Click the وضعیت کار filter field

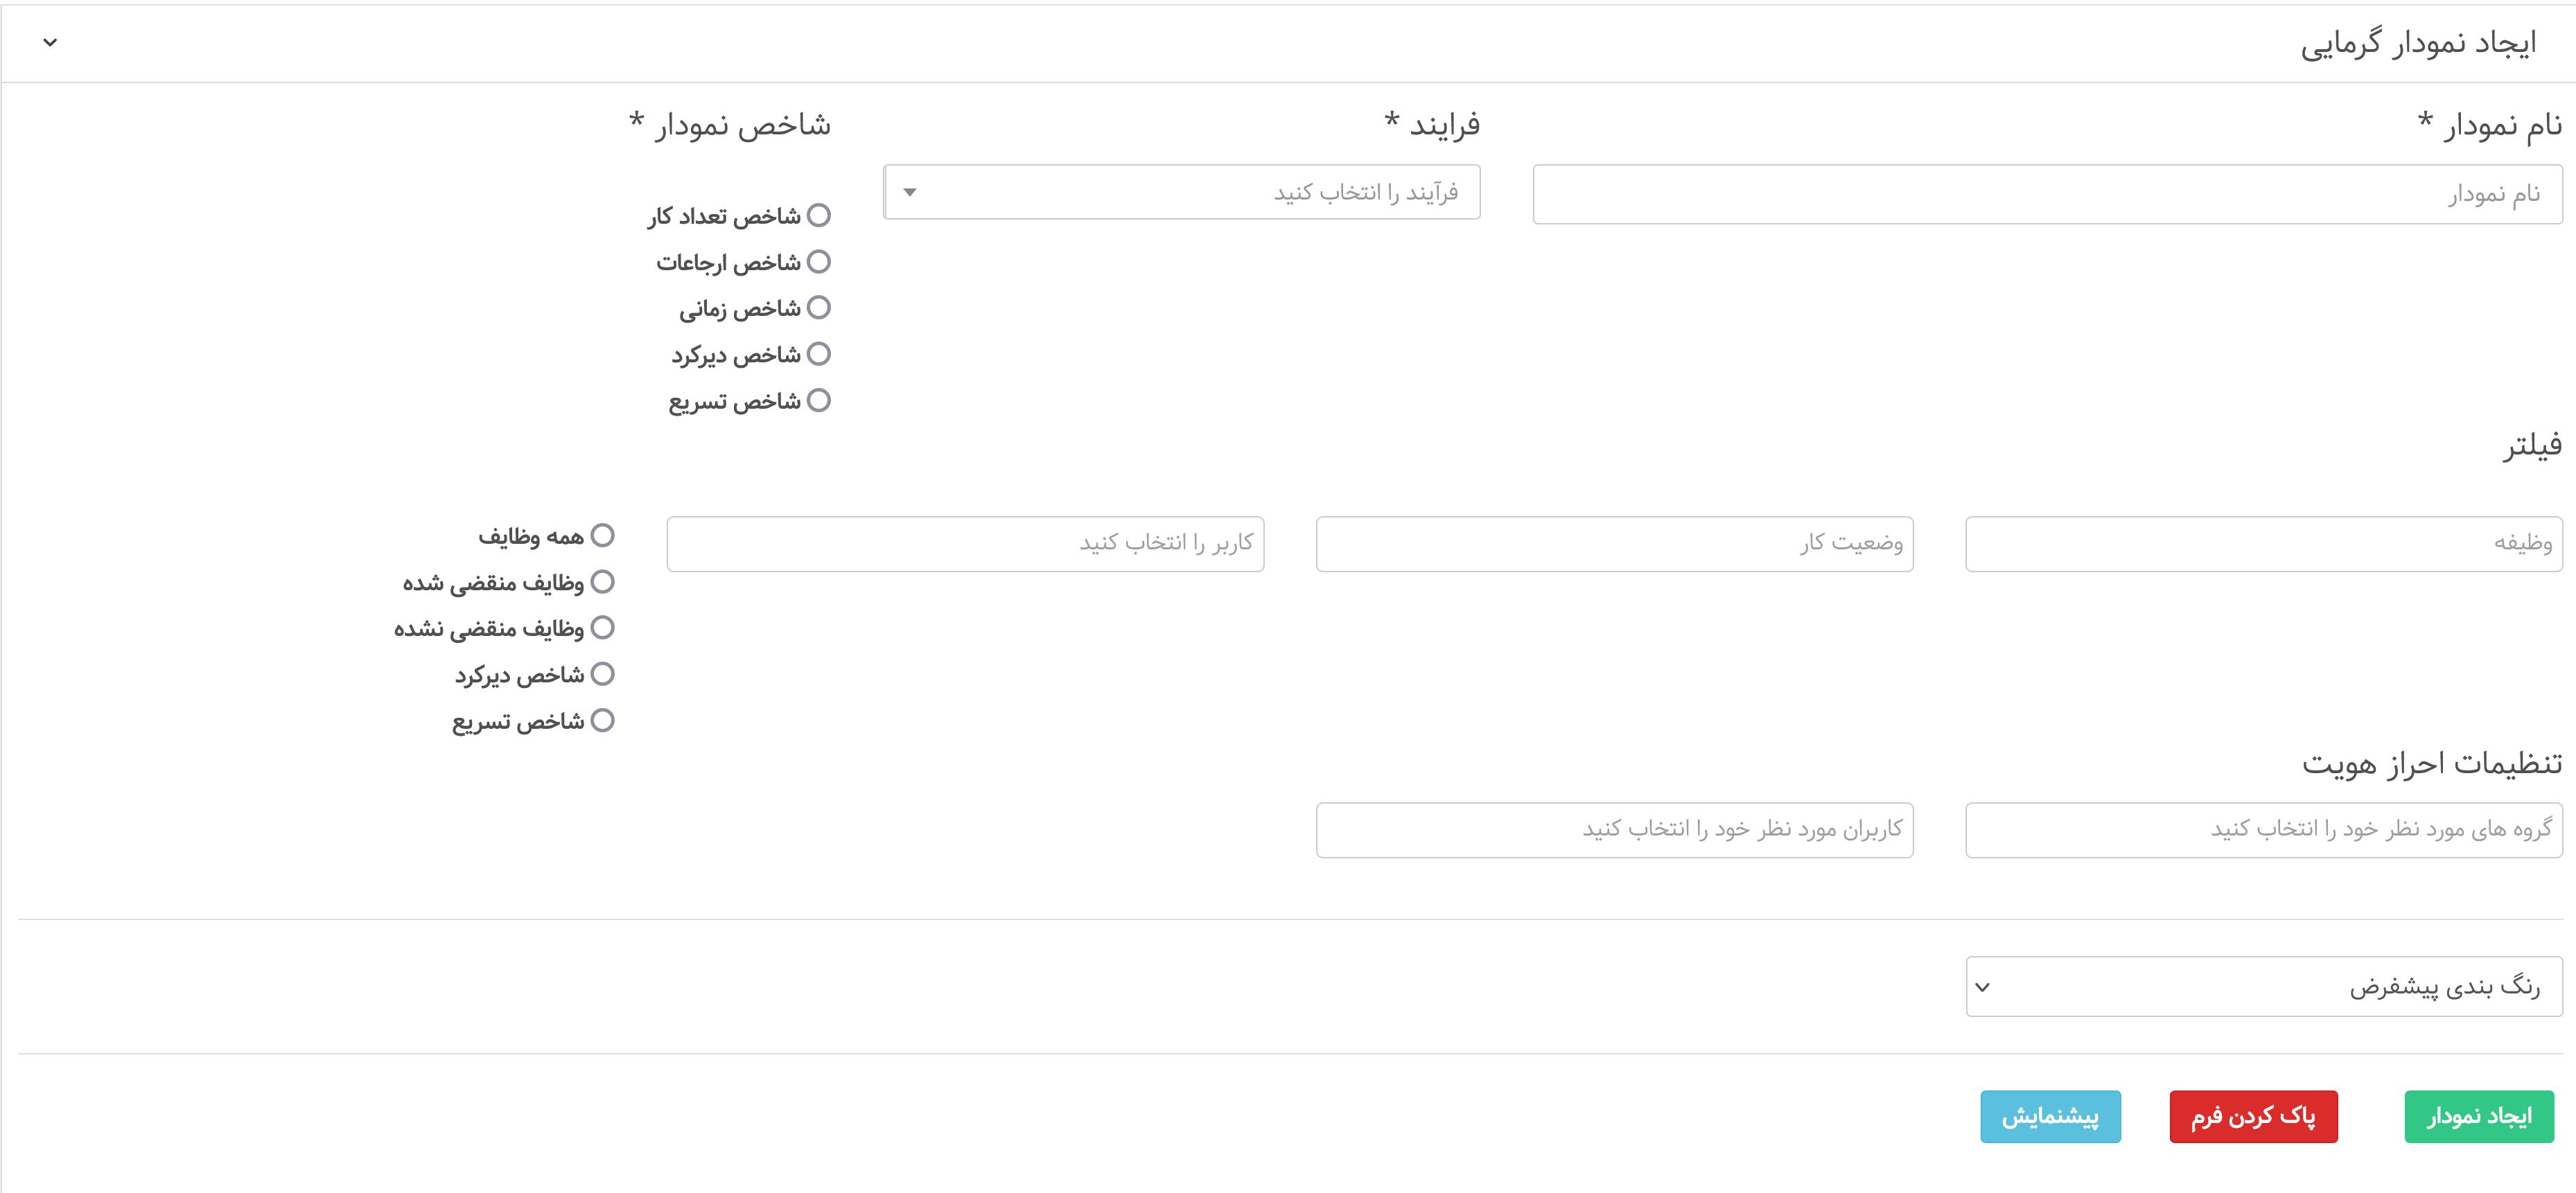tap(1614, 544)
